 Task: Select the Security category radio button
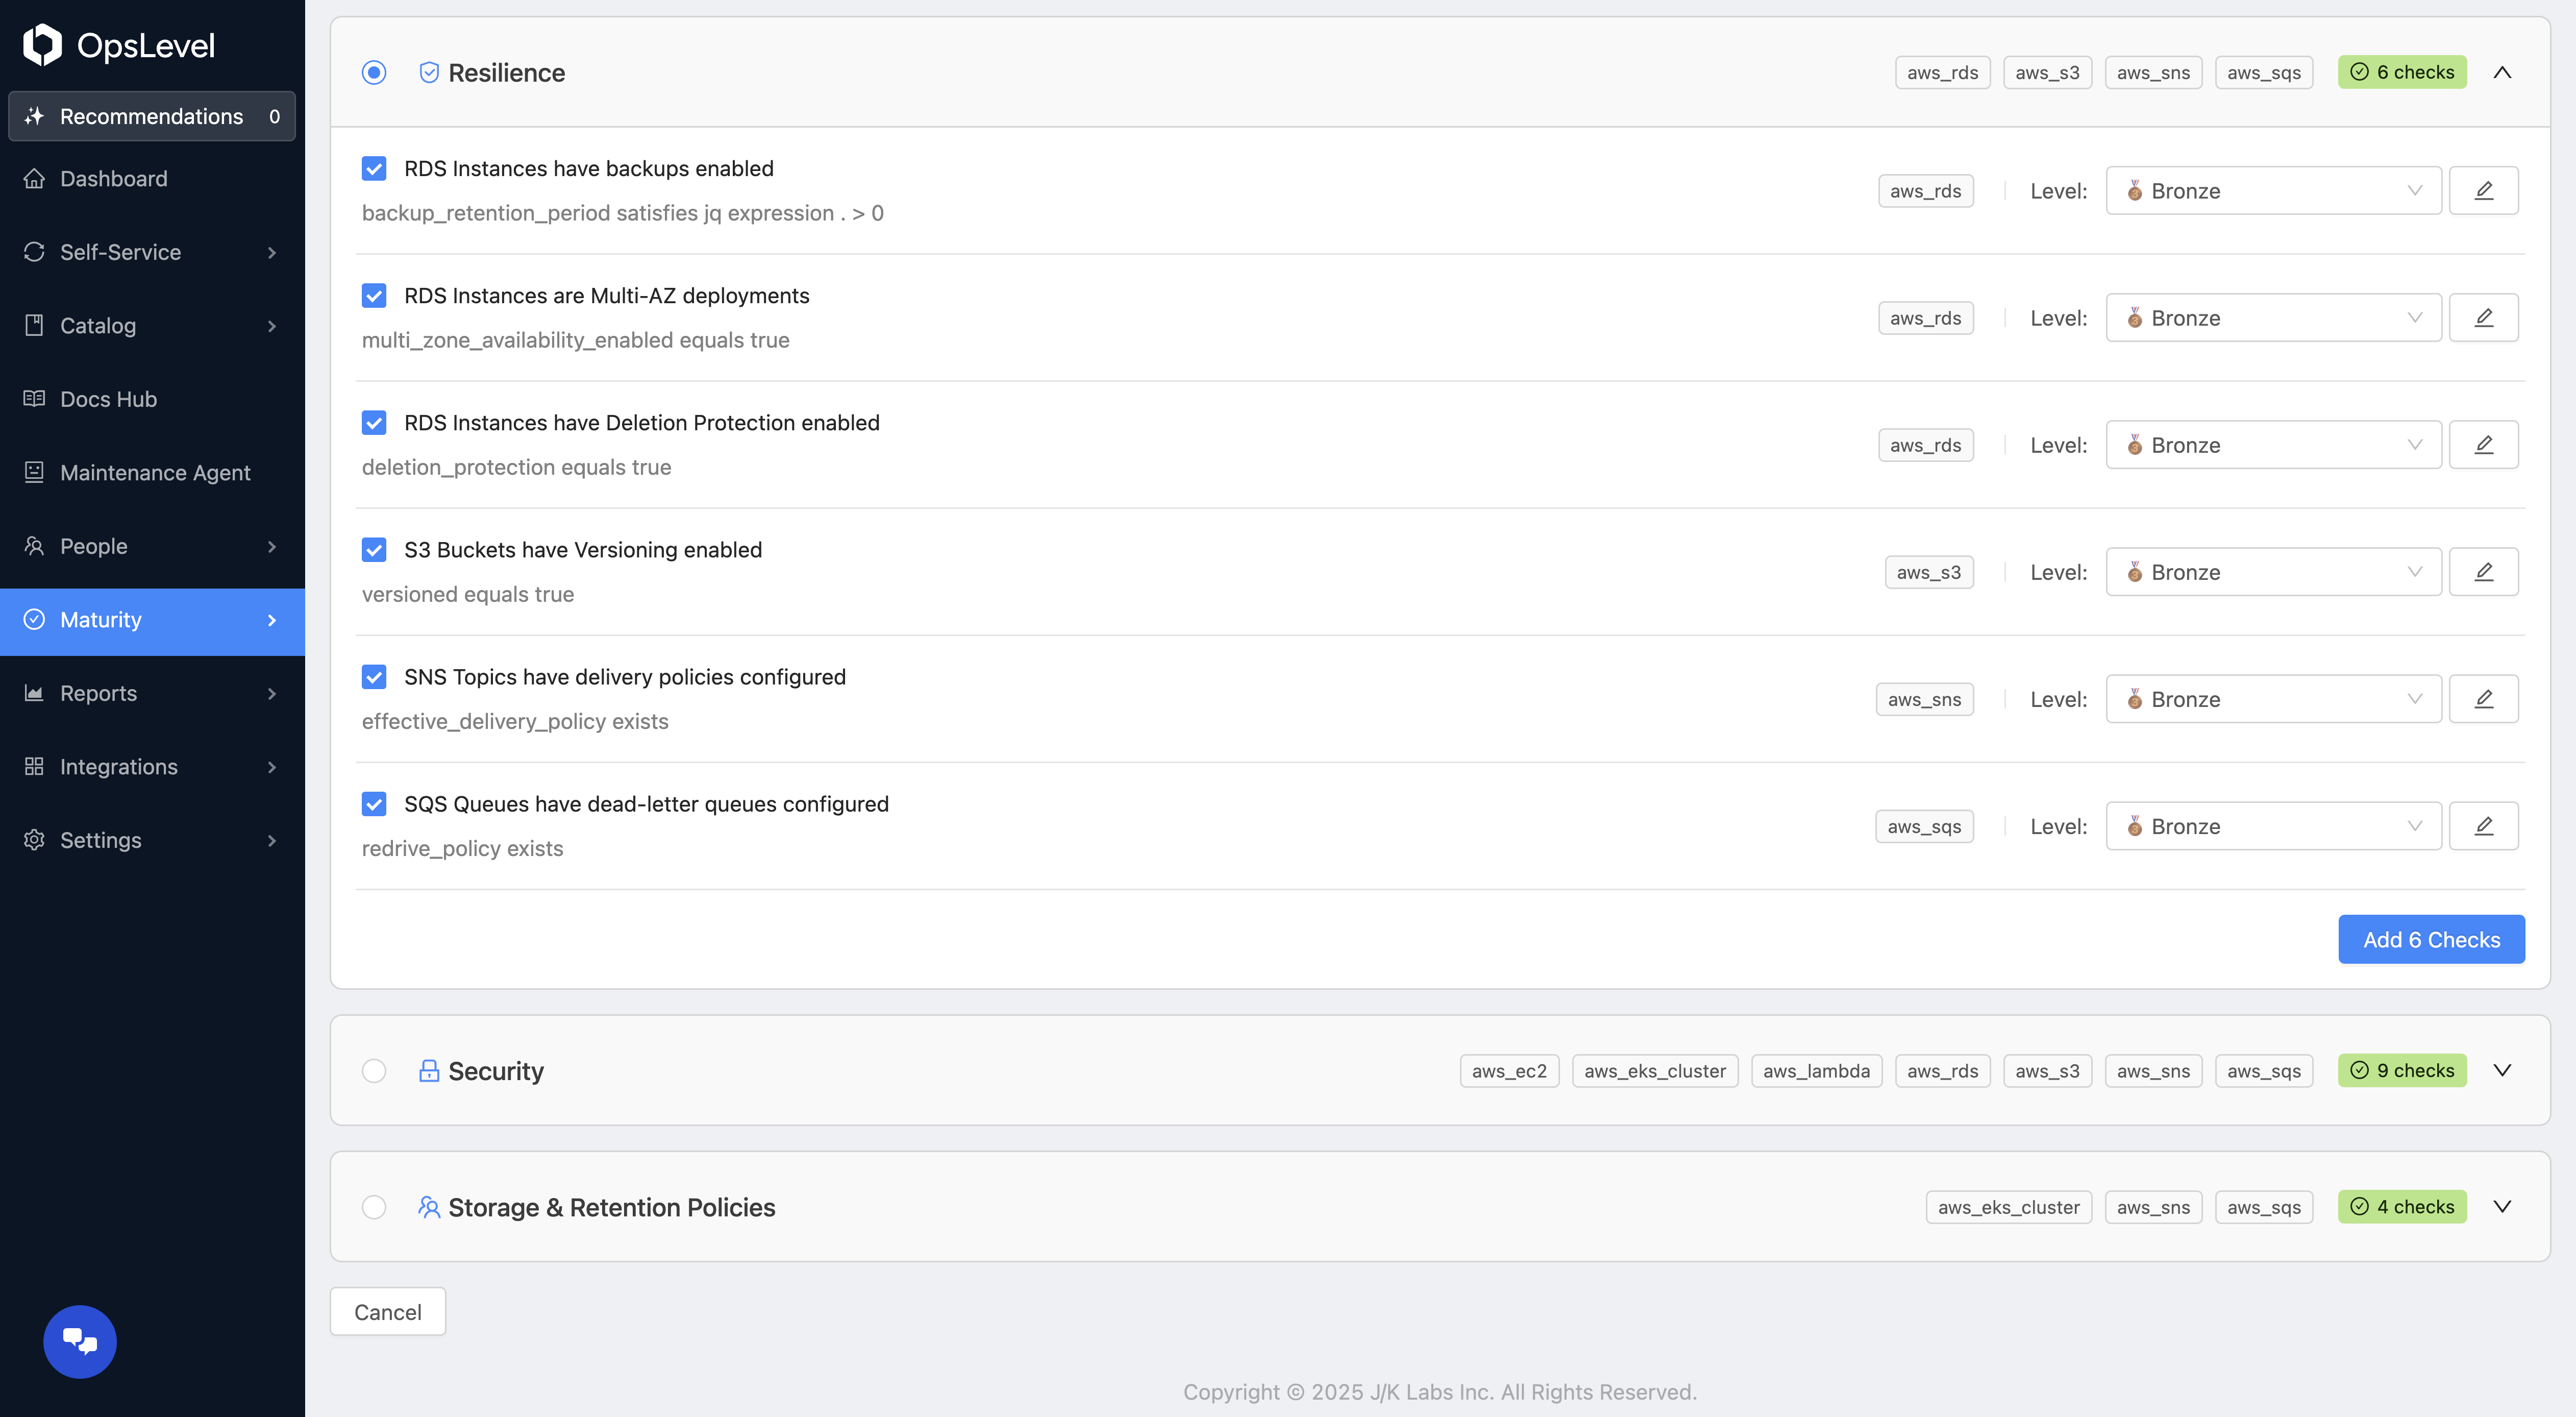tap(374, 1071)
